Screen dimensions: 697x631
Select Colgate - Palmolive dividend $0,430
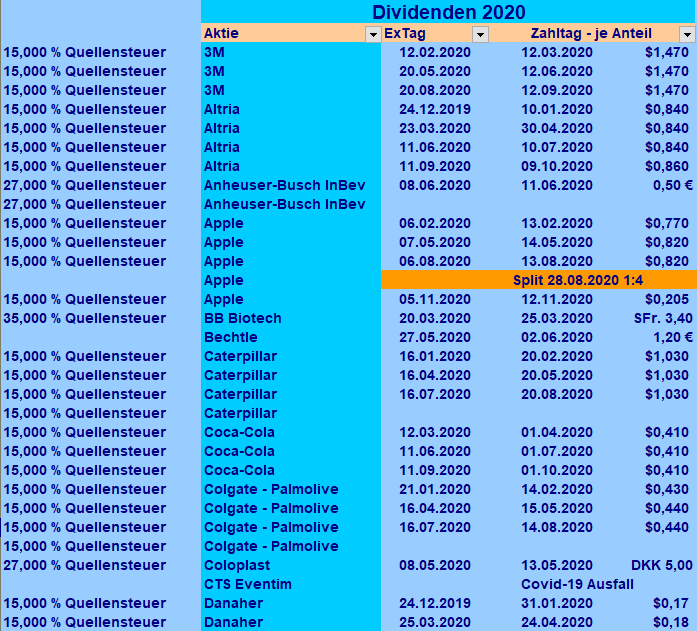coord(667,490)
